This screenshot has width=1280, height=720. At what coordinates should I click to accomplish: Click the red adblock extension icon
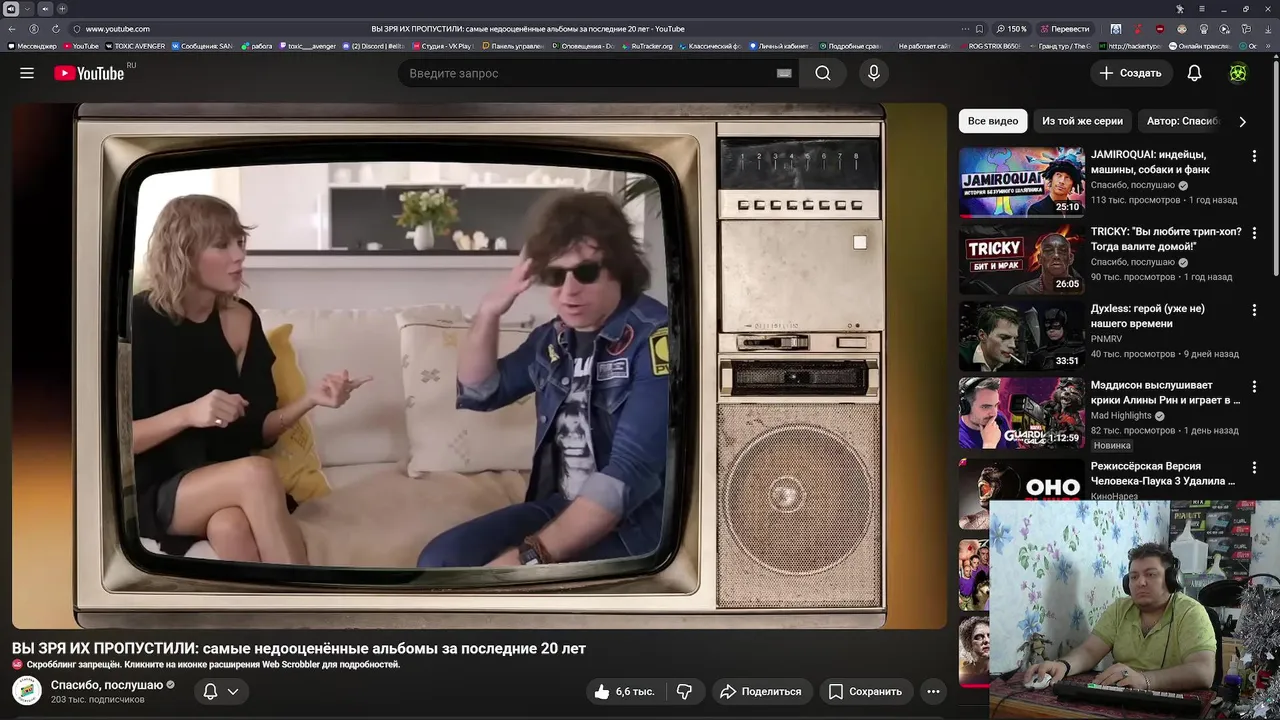pos(1159,29)
